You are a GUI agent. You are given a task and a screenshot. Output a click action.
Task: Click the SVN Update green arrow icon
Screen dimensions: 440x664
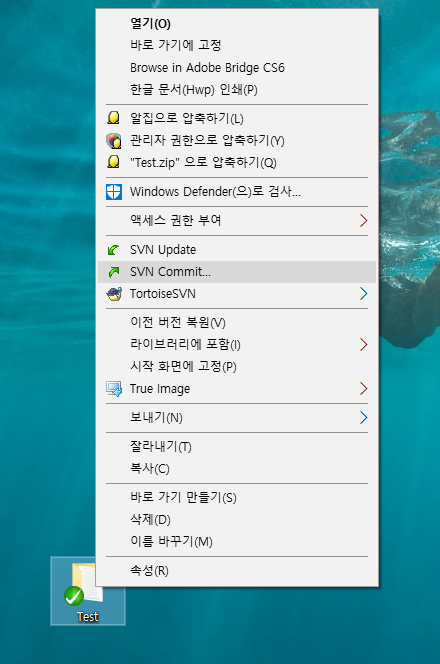tap(113, 250)
